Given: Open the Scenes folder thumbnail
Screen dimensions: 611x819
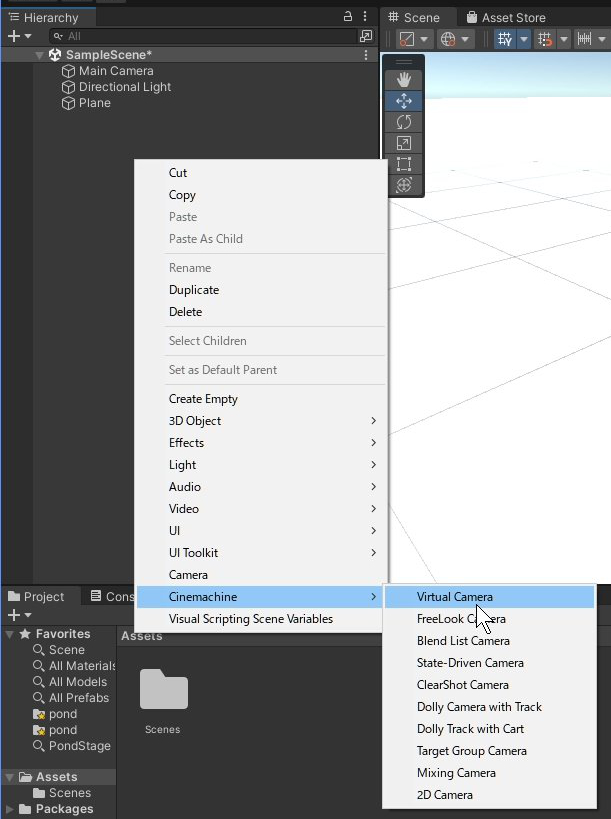Looking at the screenshot, I should (163, 689).
